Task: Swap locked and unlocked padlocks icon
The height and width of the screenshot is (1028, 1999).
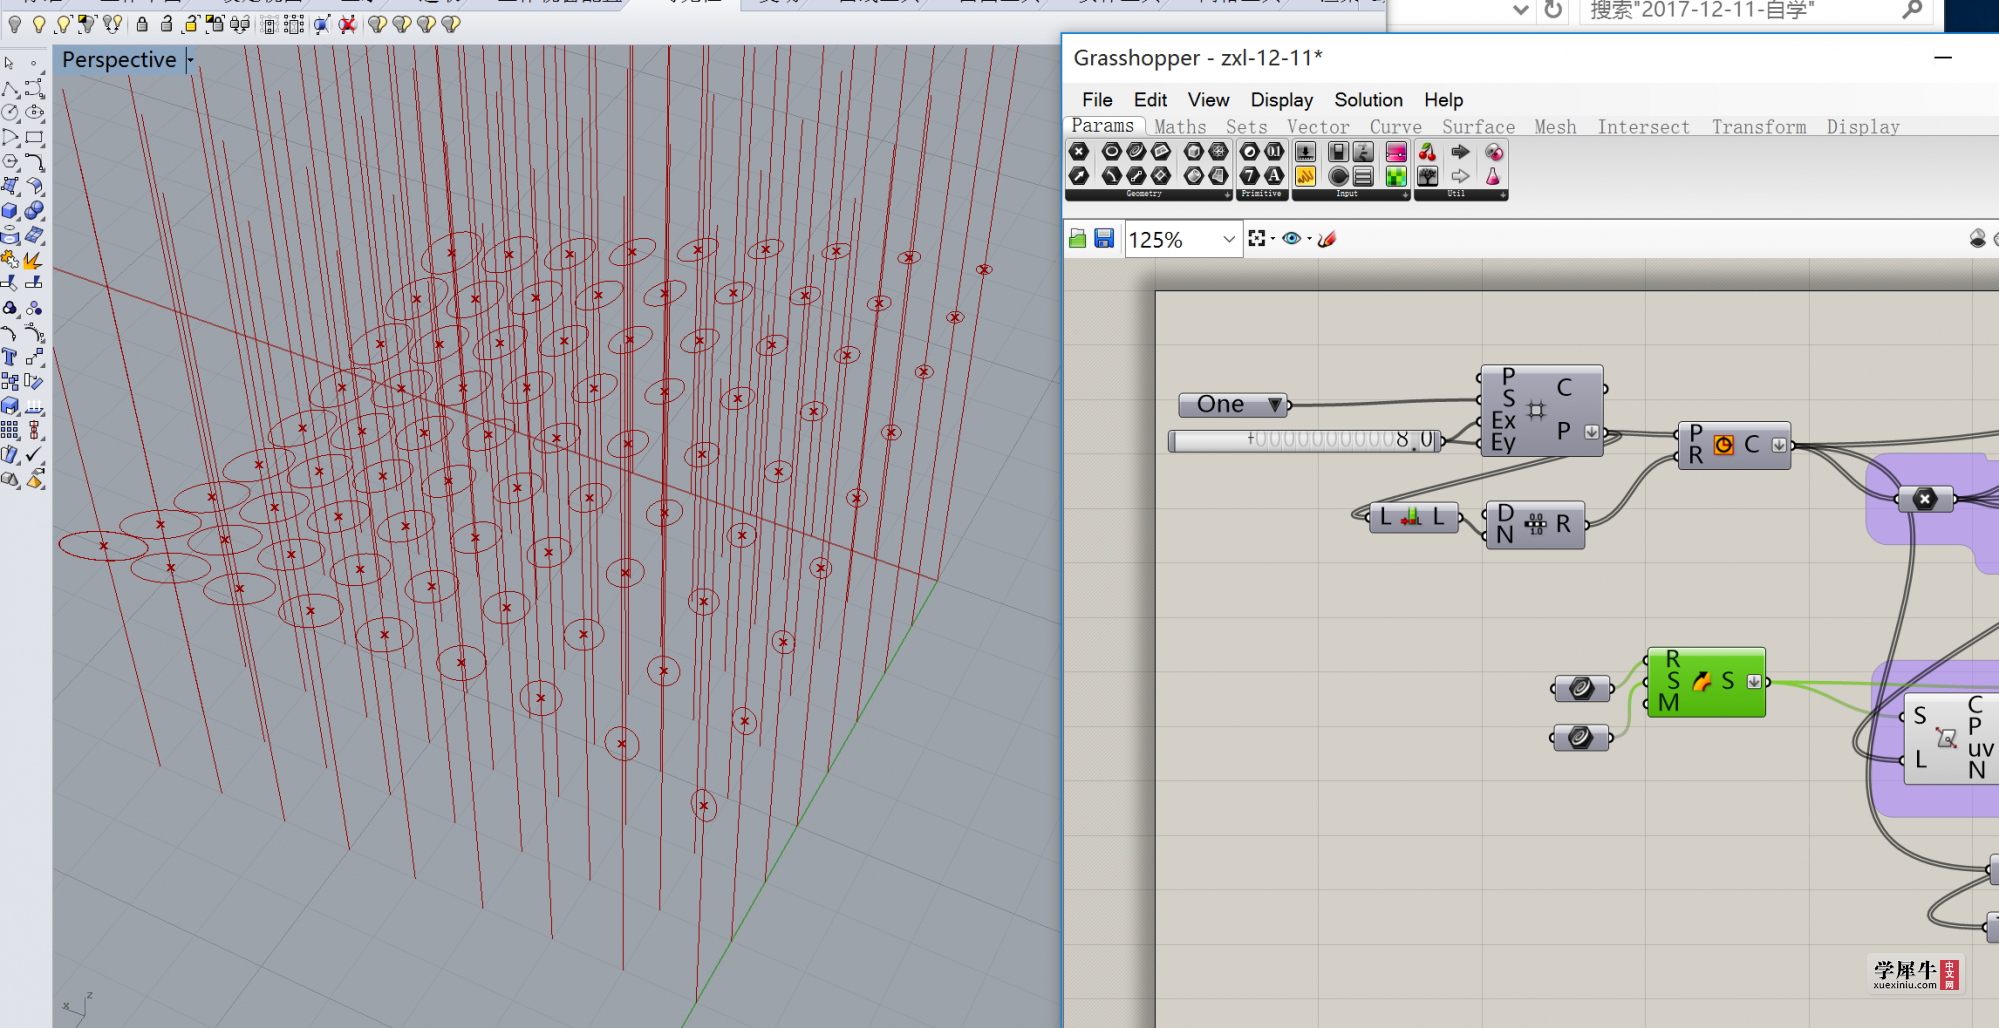Action: (x=240, y=24)
